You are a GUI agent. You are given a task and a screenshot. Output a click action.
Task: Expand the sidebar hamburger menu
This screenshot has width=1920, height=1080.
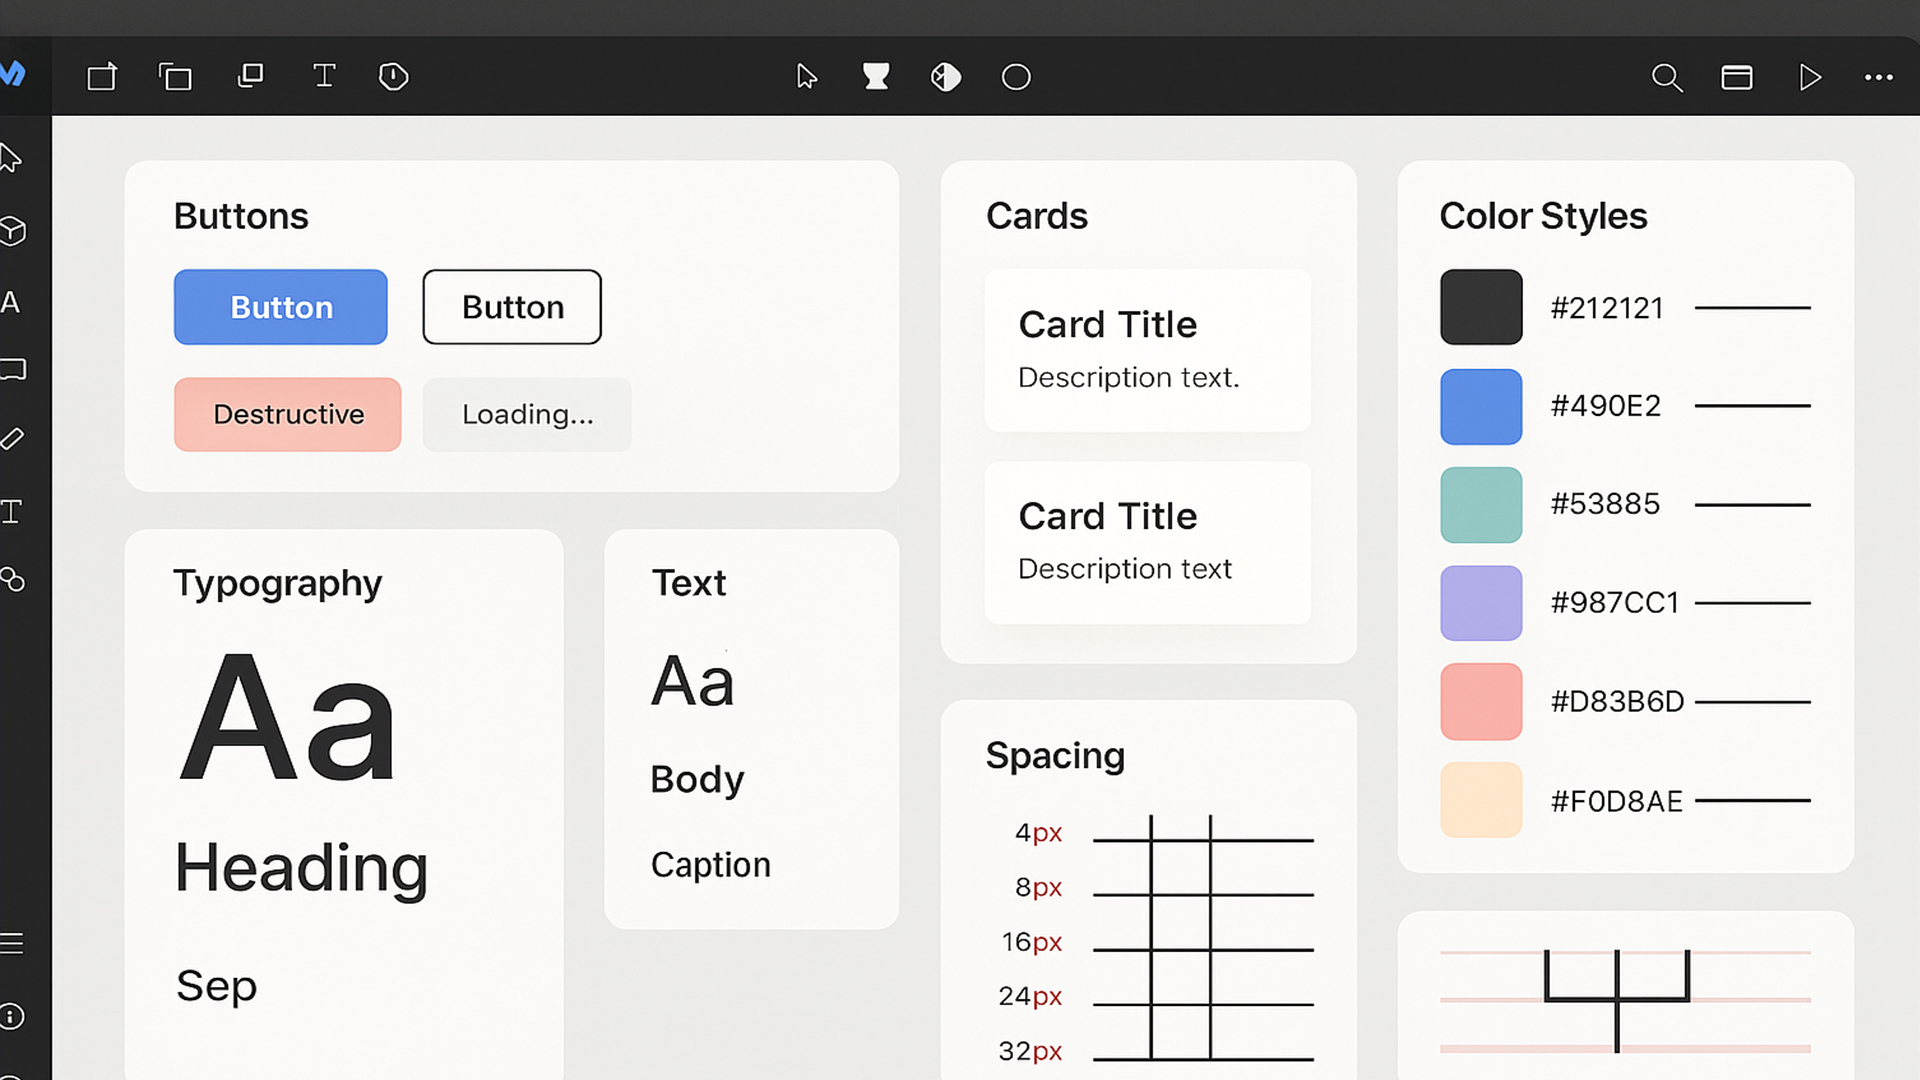14,944
